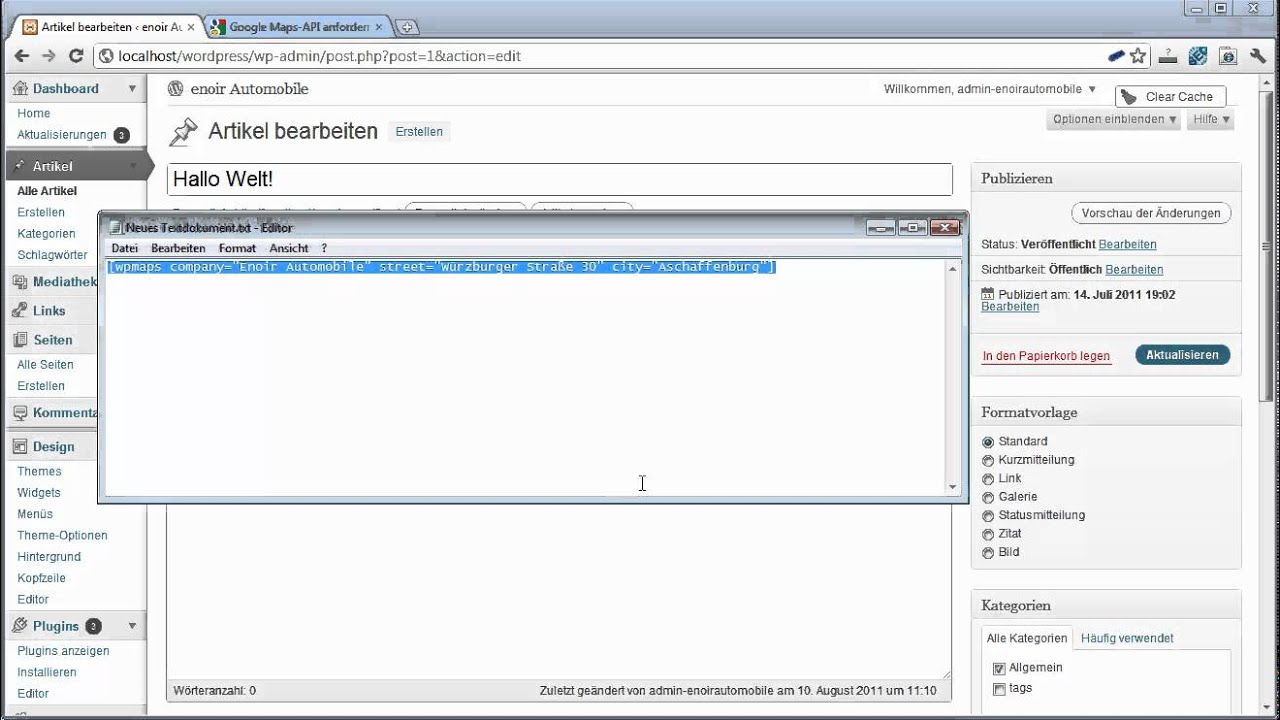Open Widgets under Design

[39, 493]
